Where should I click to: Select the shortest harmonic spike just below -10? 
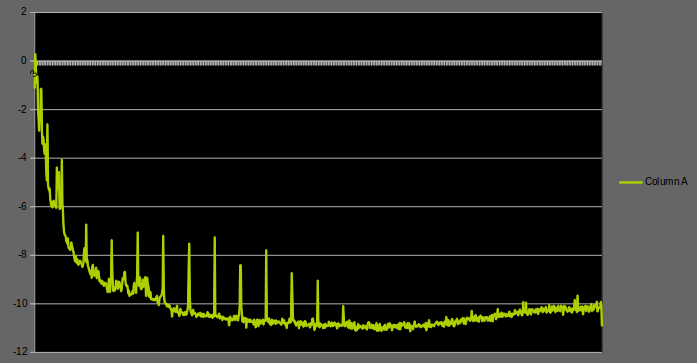pos(343,307)
